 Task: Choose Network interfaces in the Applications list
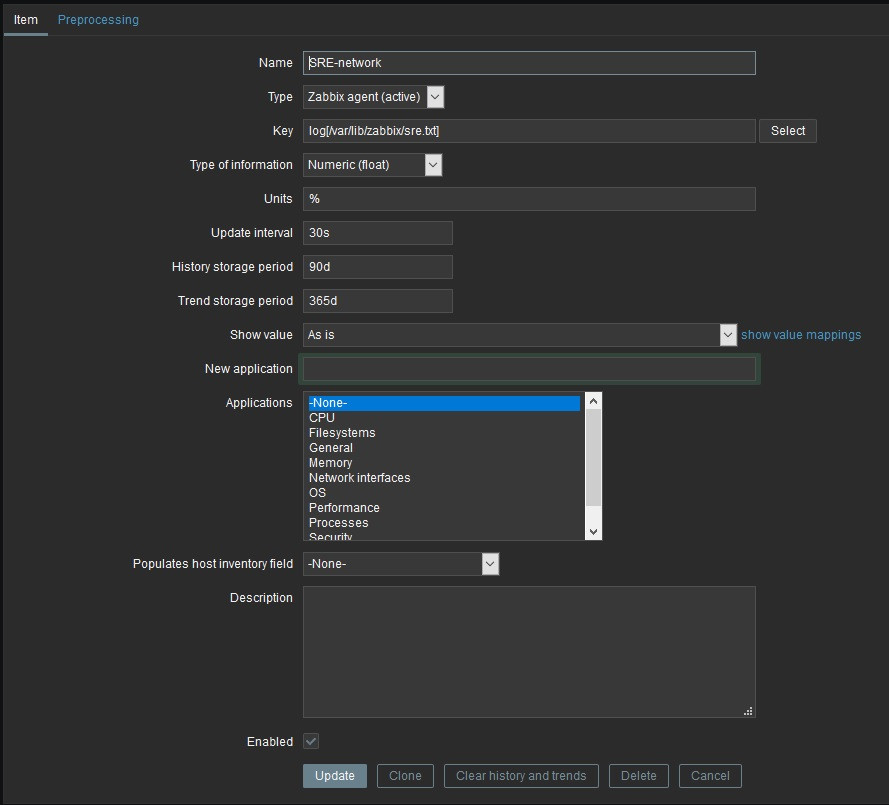point(359,478)
